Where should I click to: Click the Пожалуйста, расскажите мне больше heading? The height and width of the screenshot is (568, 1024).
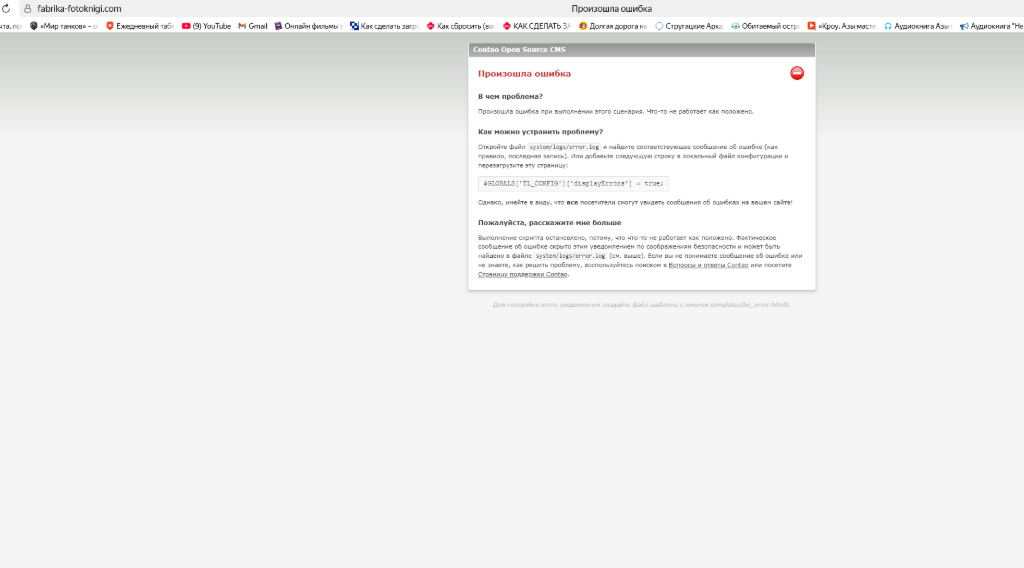pyautogui.click(x=549, y=223)
